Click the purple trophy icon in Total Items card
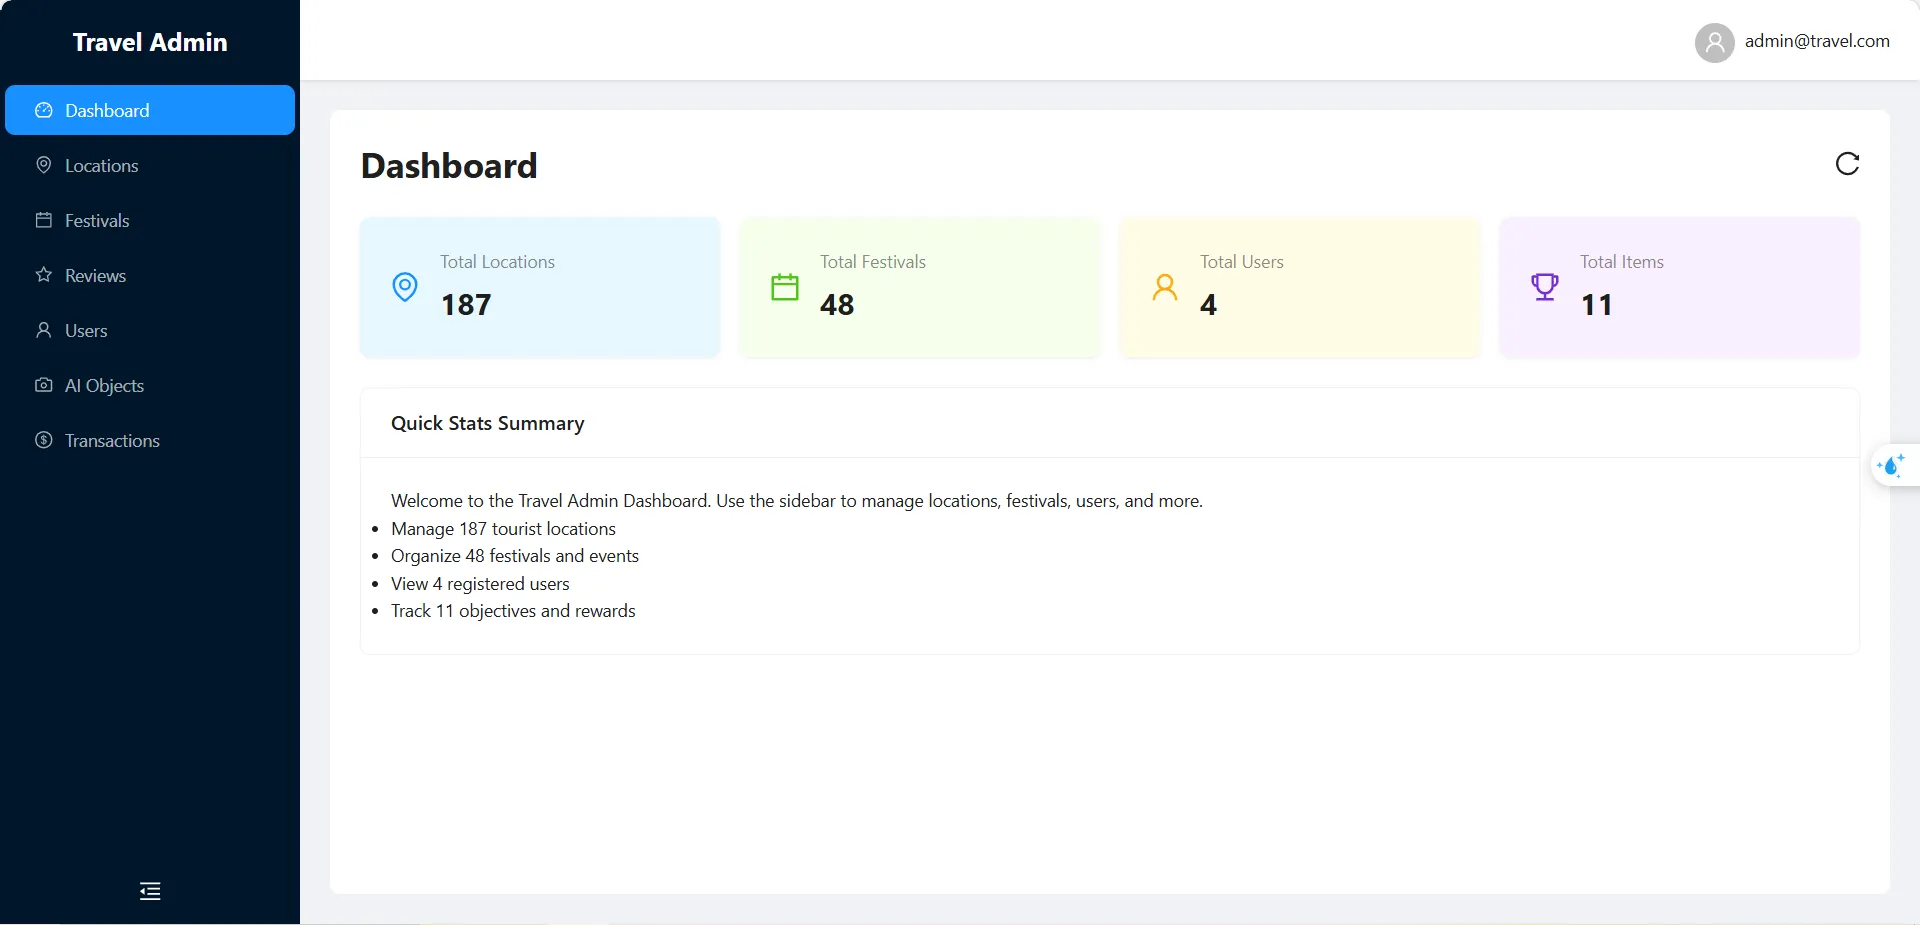Viewport: 1920px width, 925px height. click(1545, 287)
